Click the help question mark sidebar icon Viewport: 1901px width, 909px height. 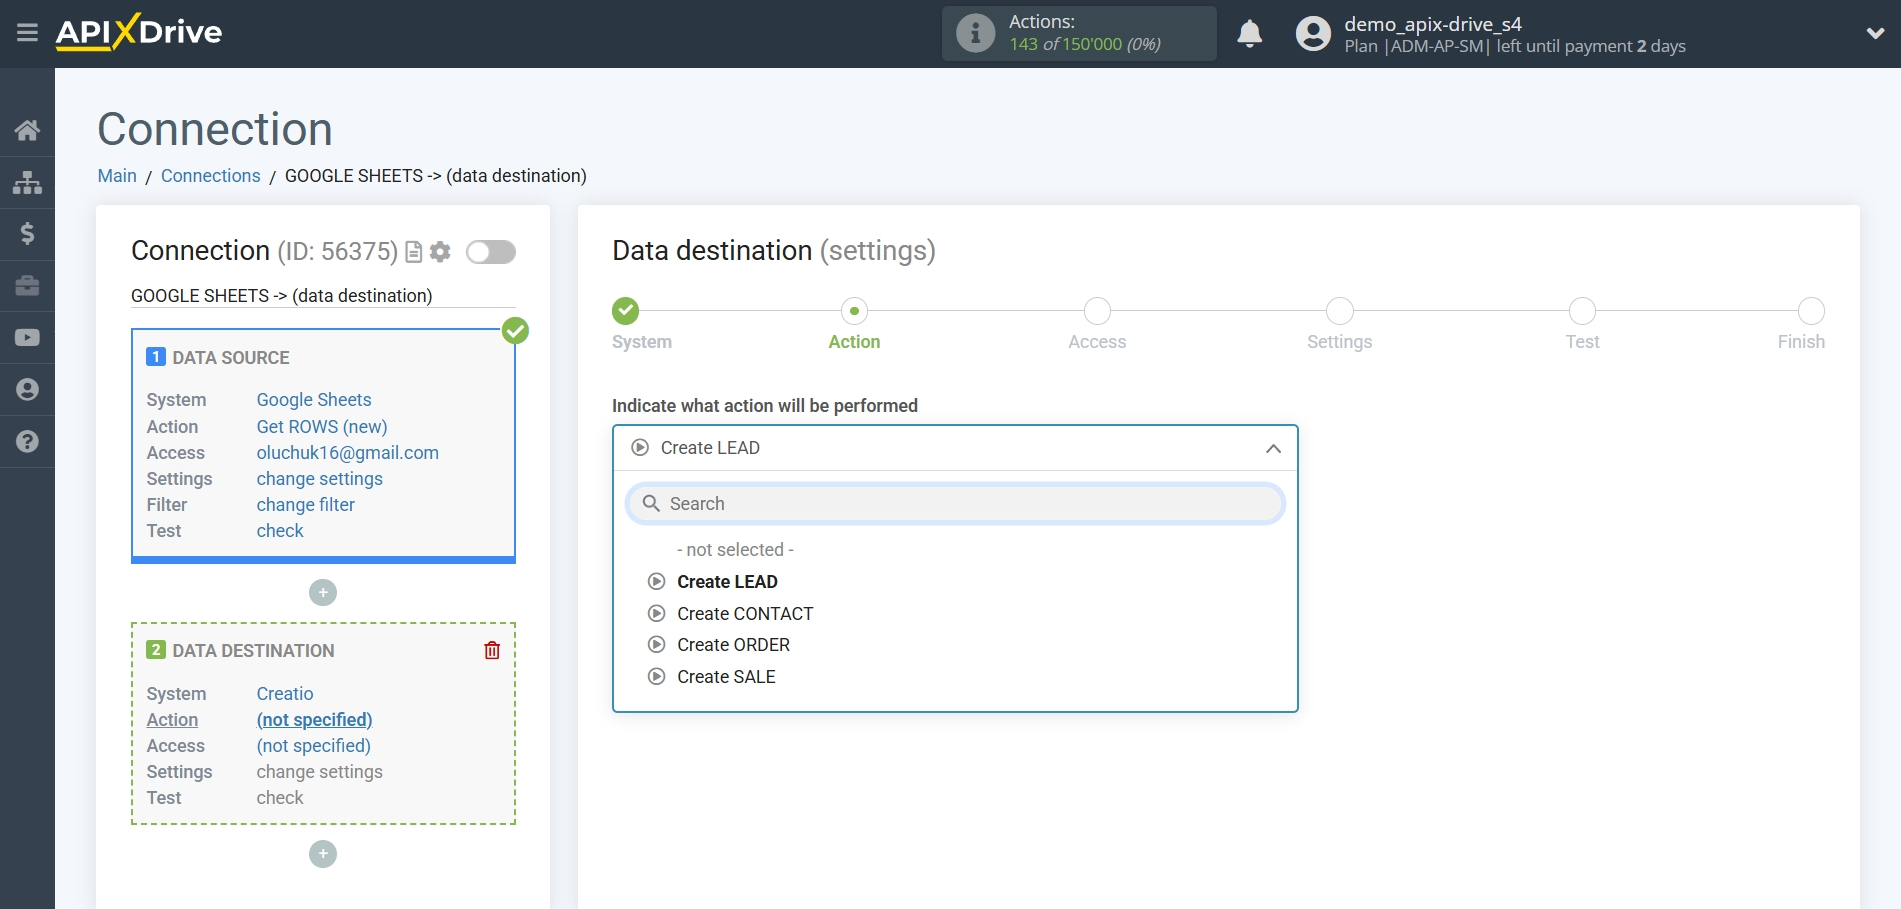pyautogui.click(x=27, y=441)
